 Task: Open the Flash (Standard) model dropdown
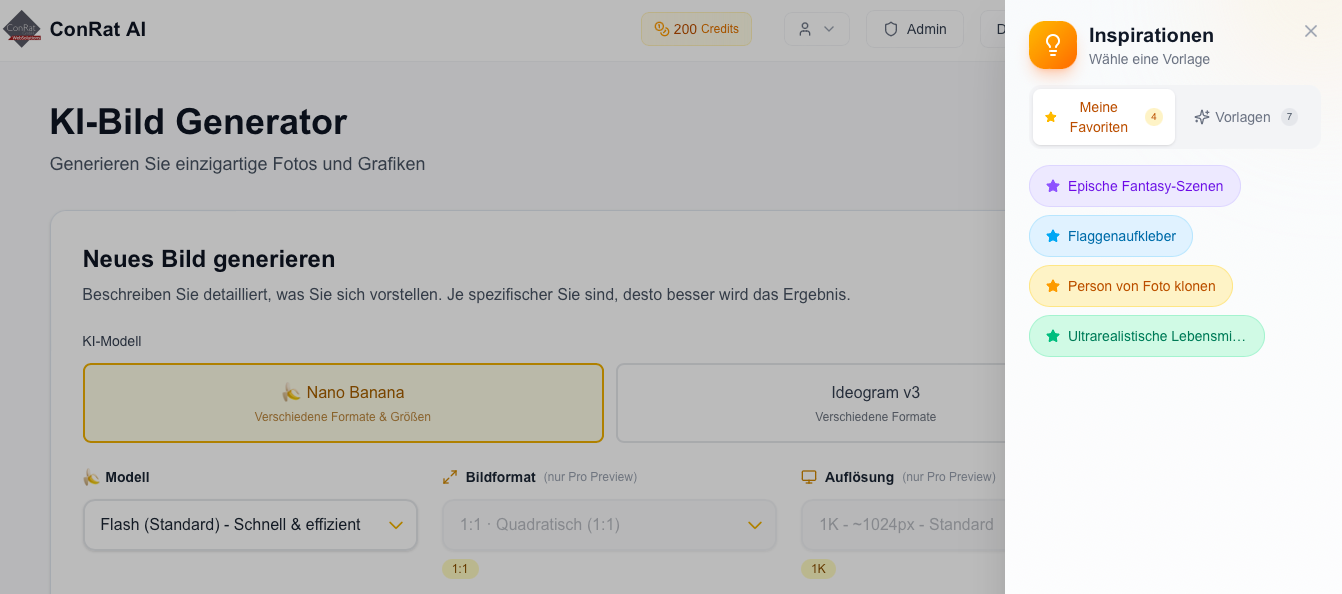point(250,525)
